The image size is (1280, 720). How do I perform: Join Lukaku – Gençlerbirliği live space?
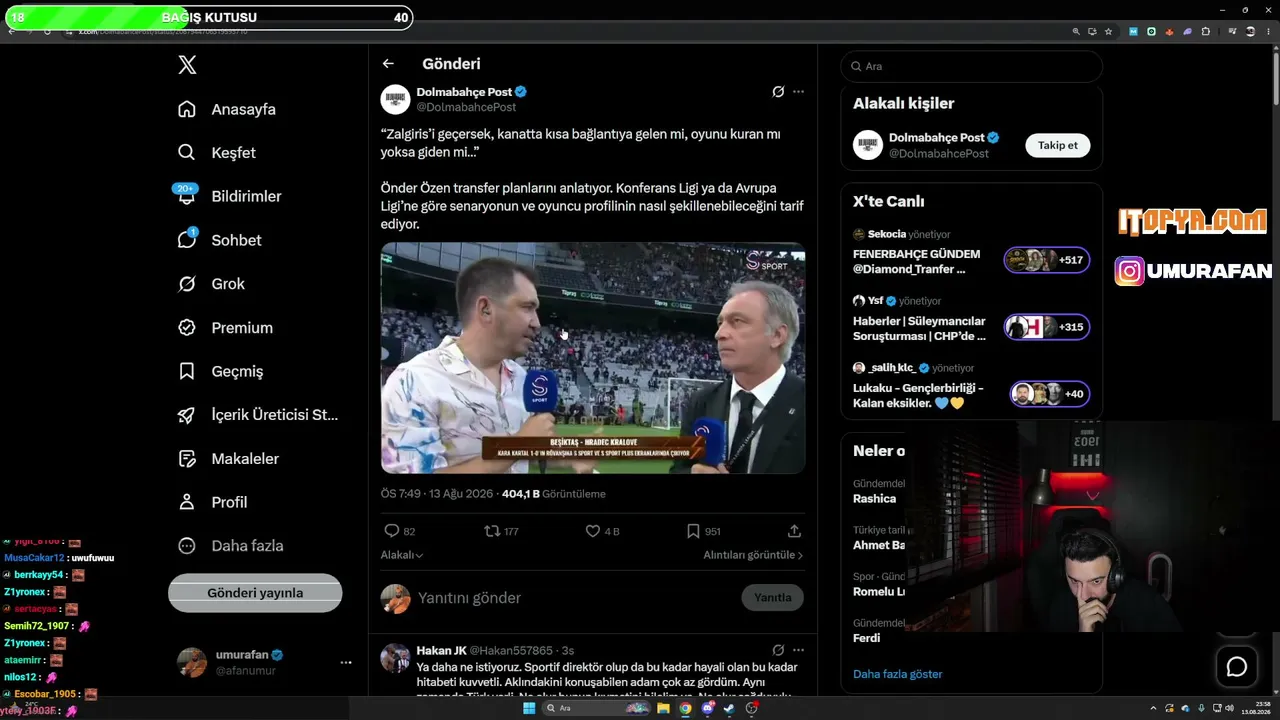click(1049, 394)
